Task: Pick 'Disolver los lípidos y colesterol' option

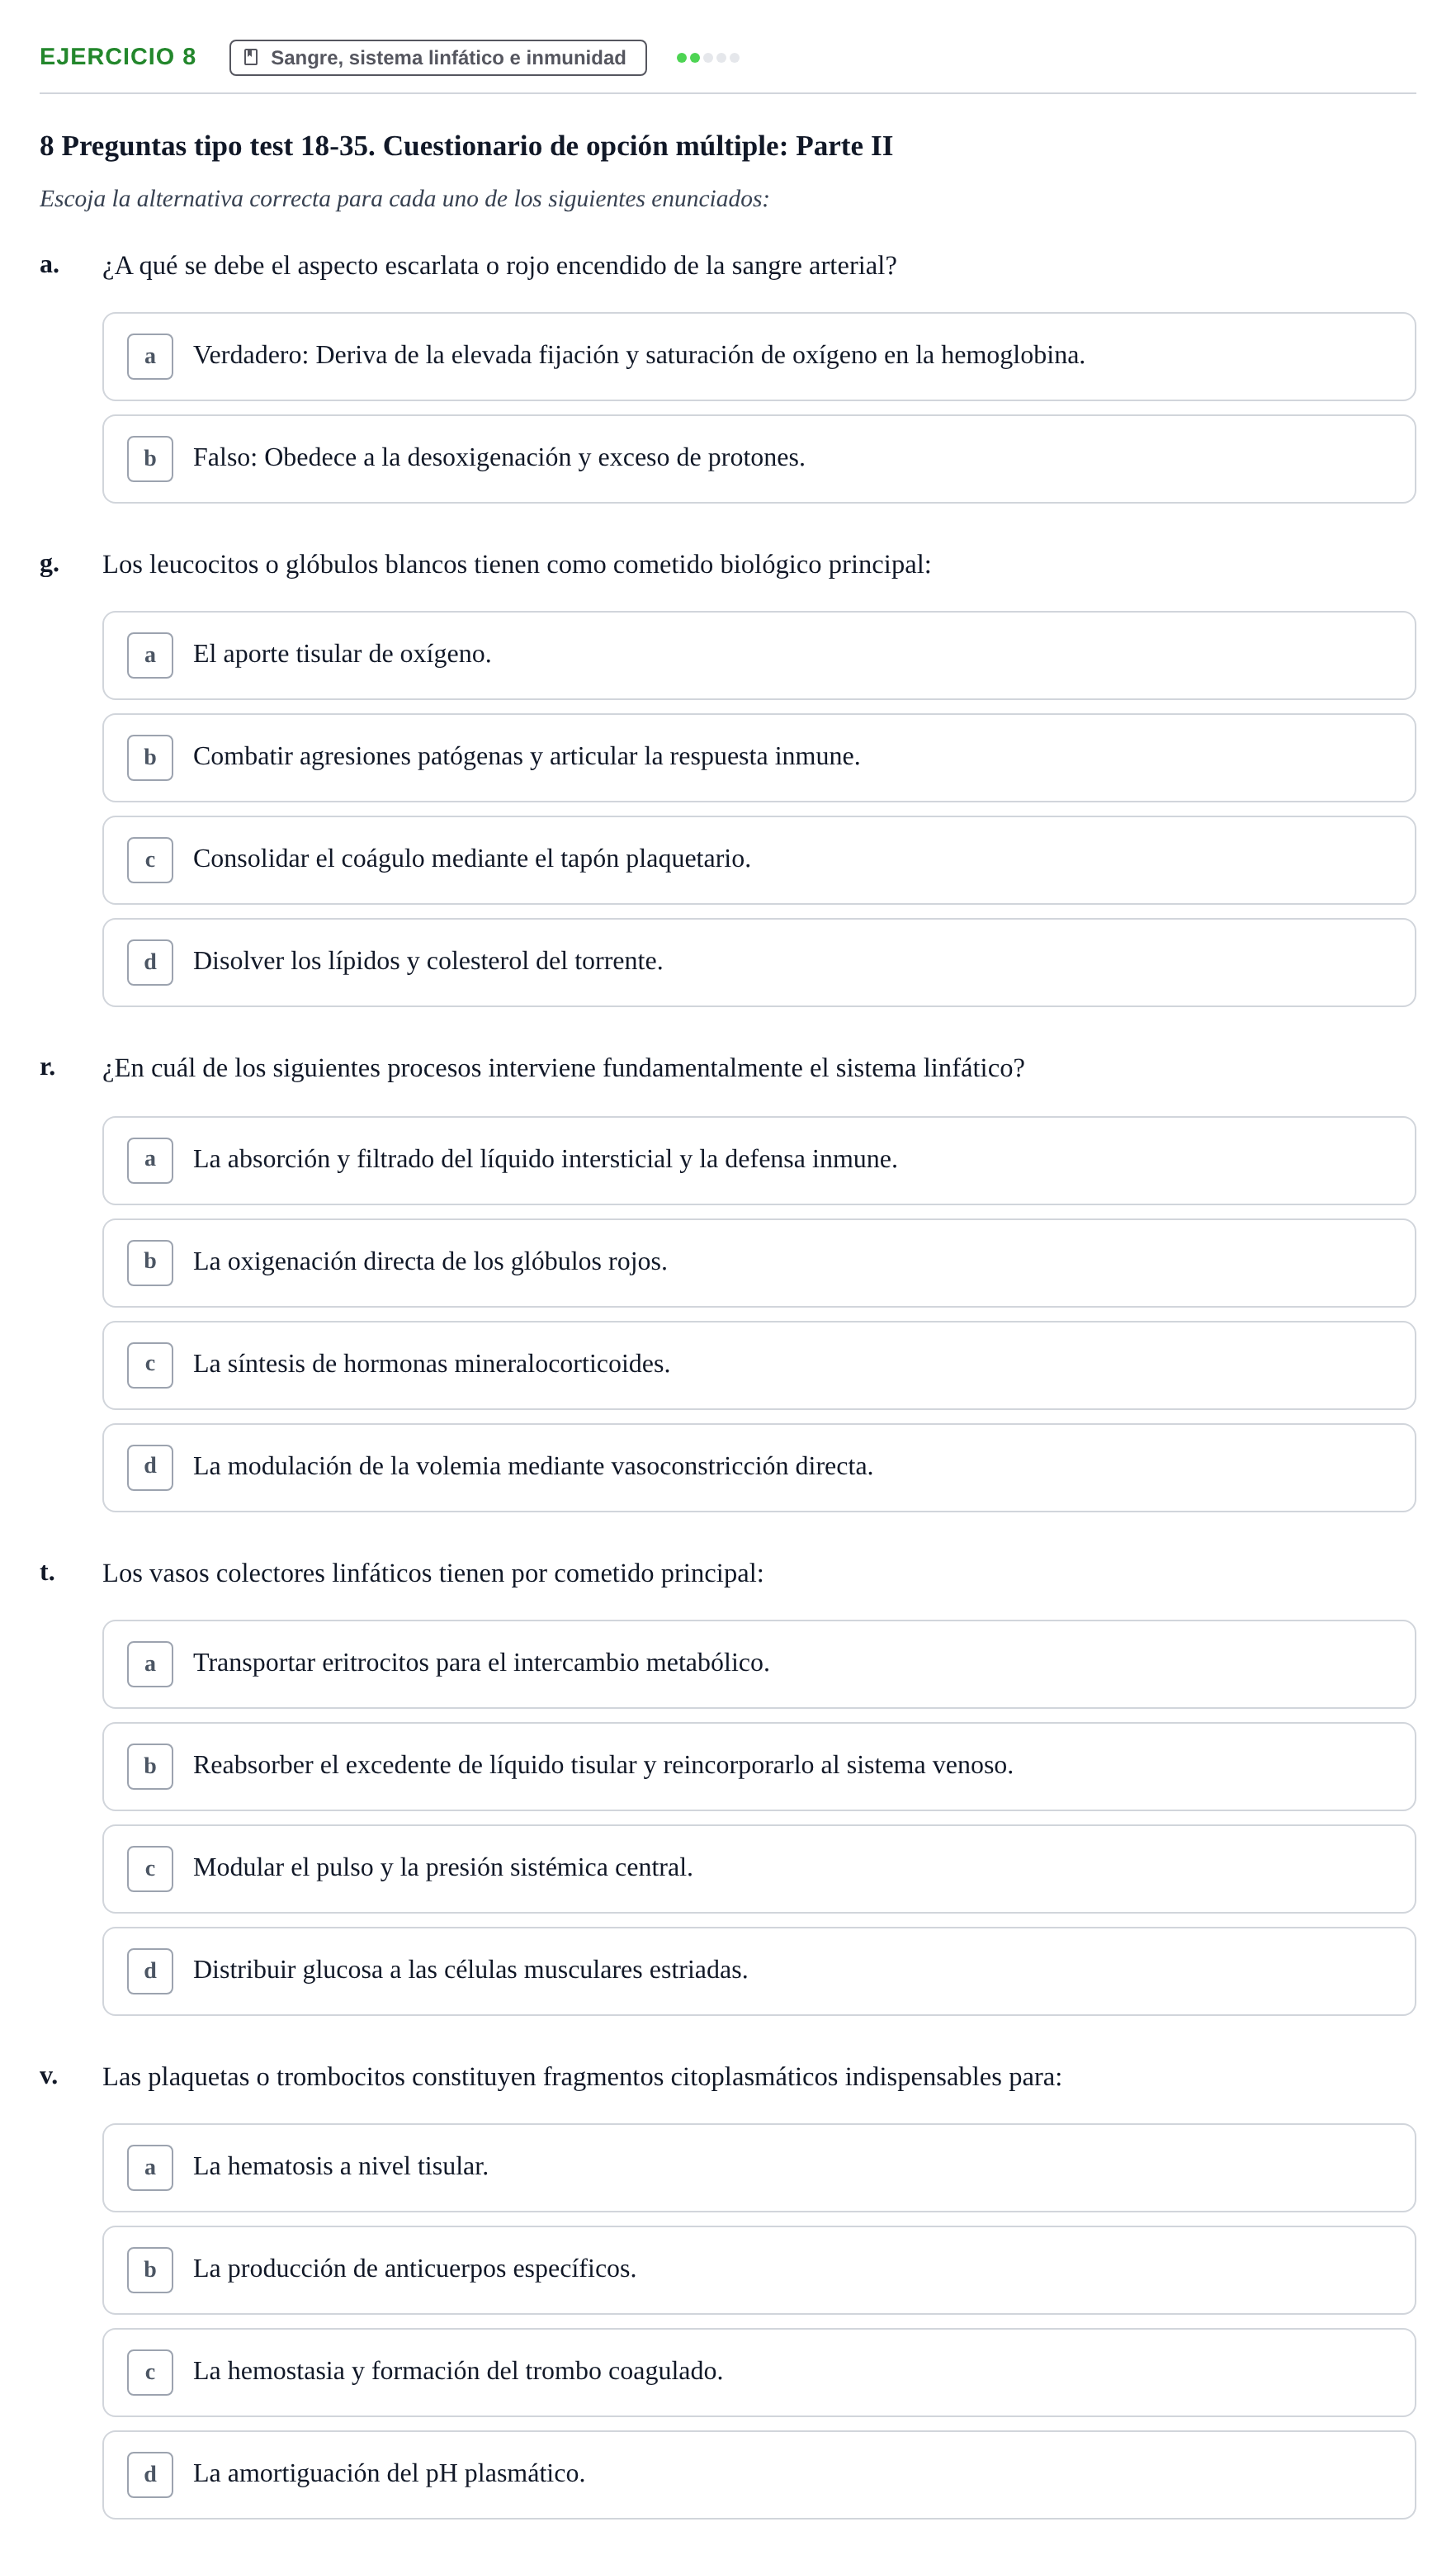Action: coord(759,963)
